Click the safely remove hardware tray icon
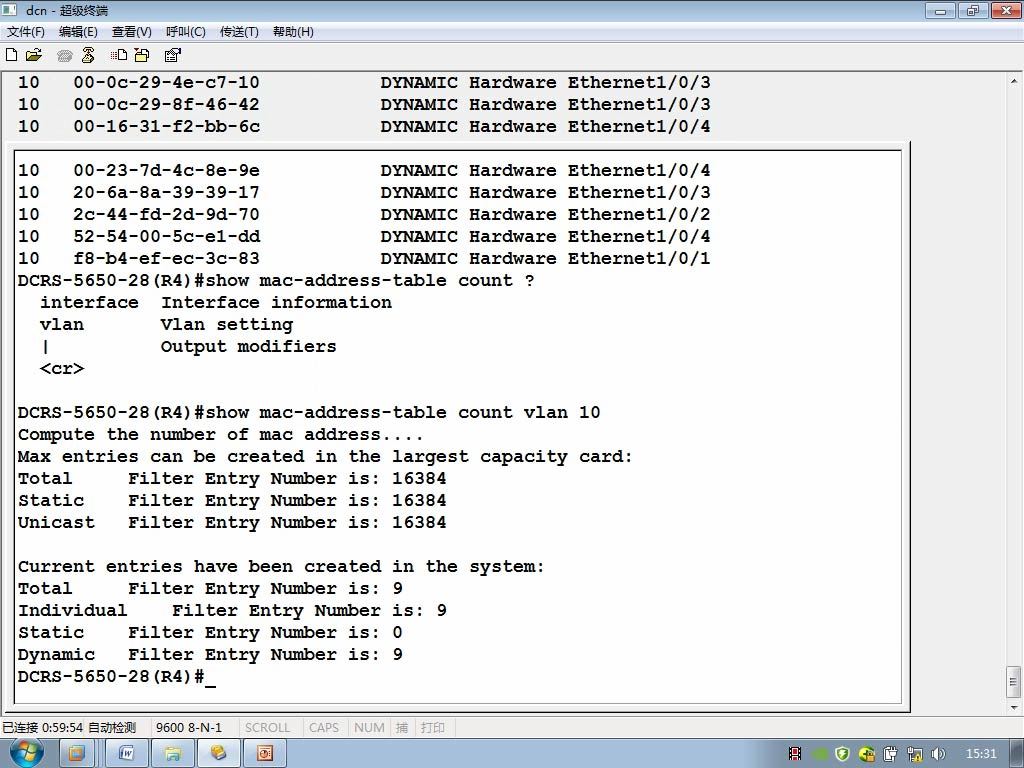This screenshot has height=768, width=1024. click(x=891, y=754)
